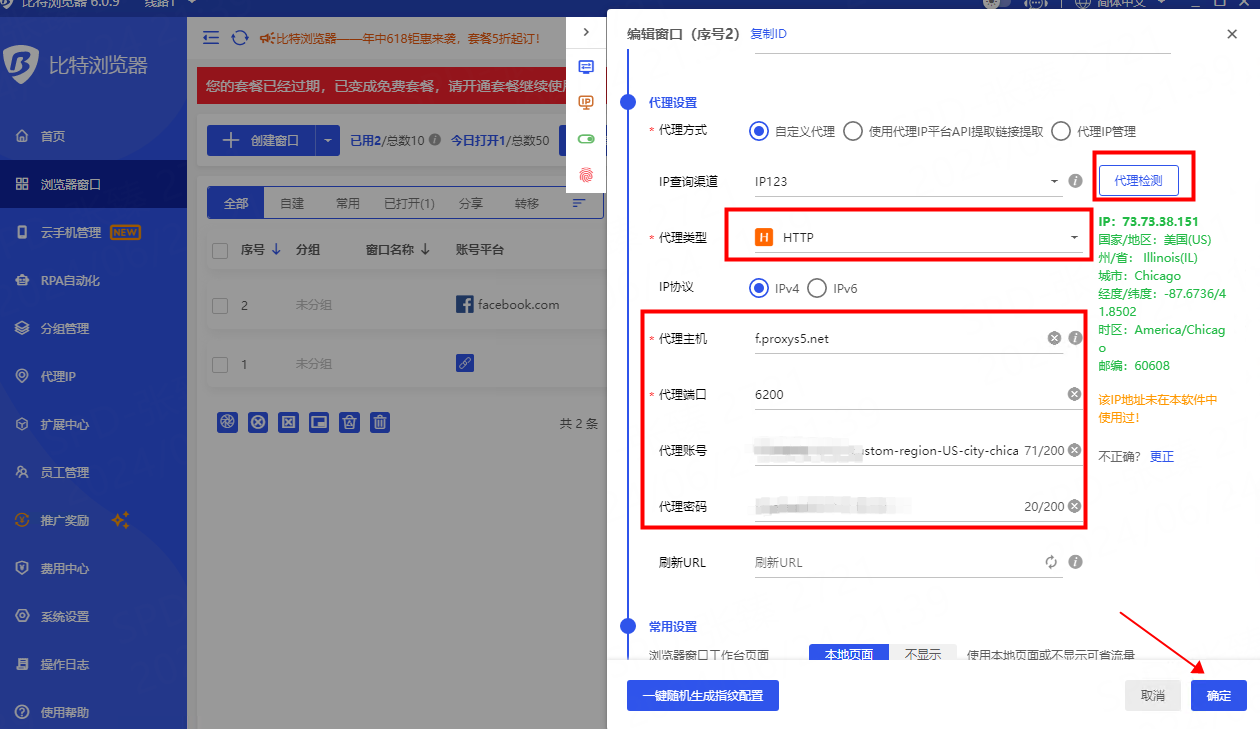The image size is (1260, 729).
Task: Clear the 代理端口 field with its X
Action: (1074, 394)
